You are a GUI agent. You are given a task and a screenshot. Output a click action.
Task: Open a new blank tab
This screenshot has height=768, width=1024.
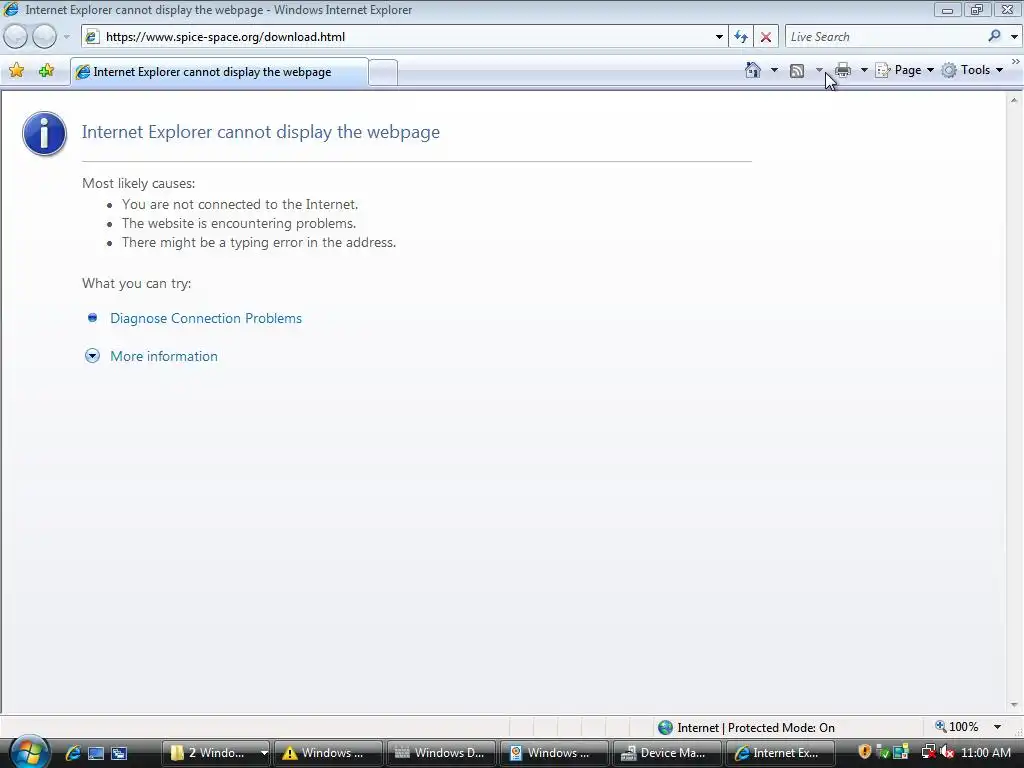(x=383, y=72)
